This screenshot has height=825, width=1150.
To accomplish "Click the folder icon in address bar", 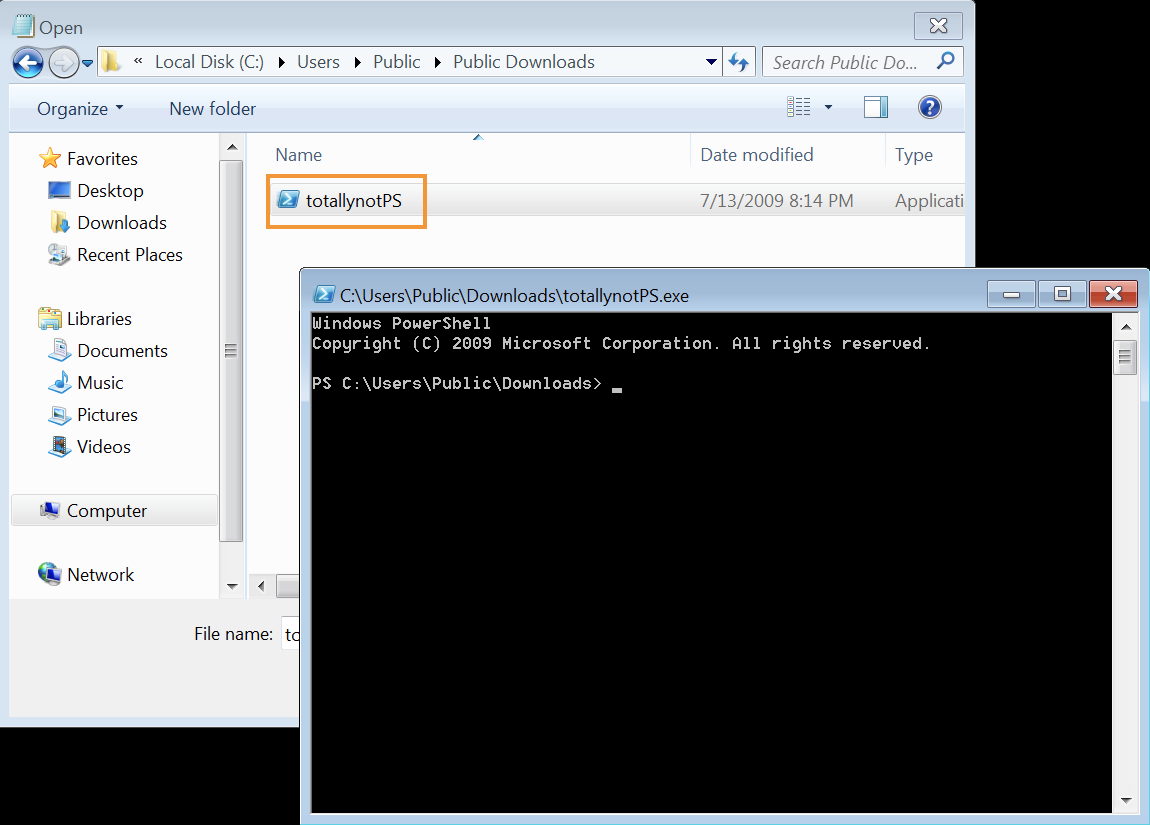I will [x=111, y=62].
